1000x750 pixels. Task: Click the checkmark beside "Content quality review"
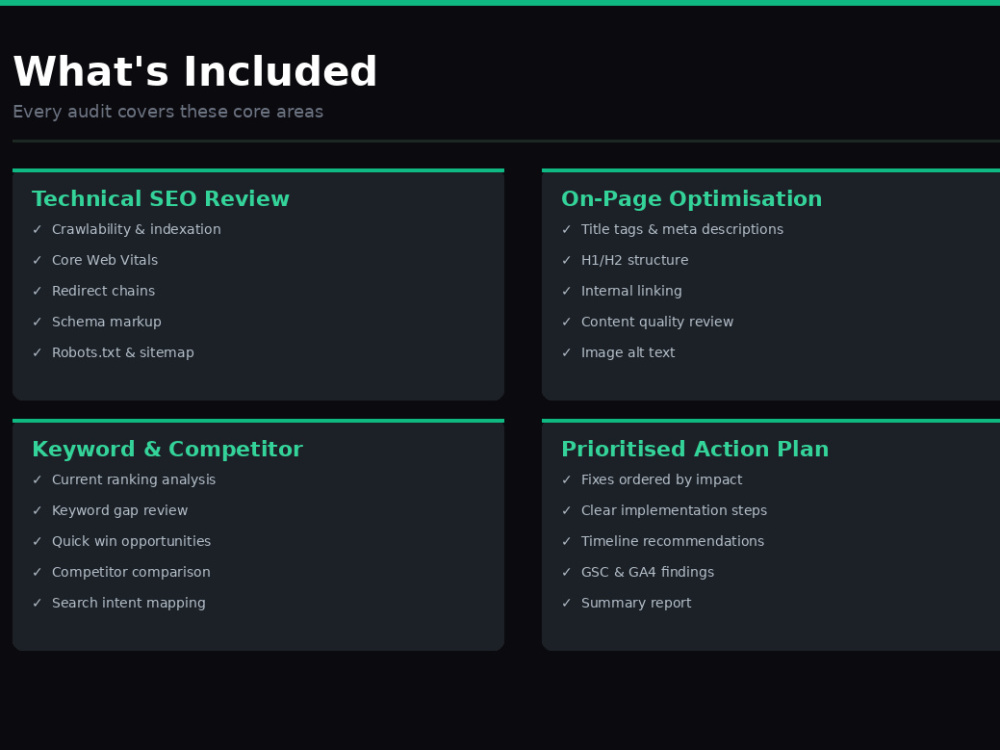566,321
